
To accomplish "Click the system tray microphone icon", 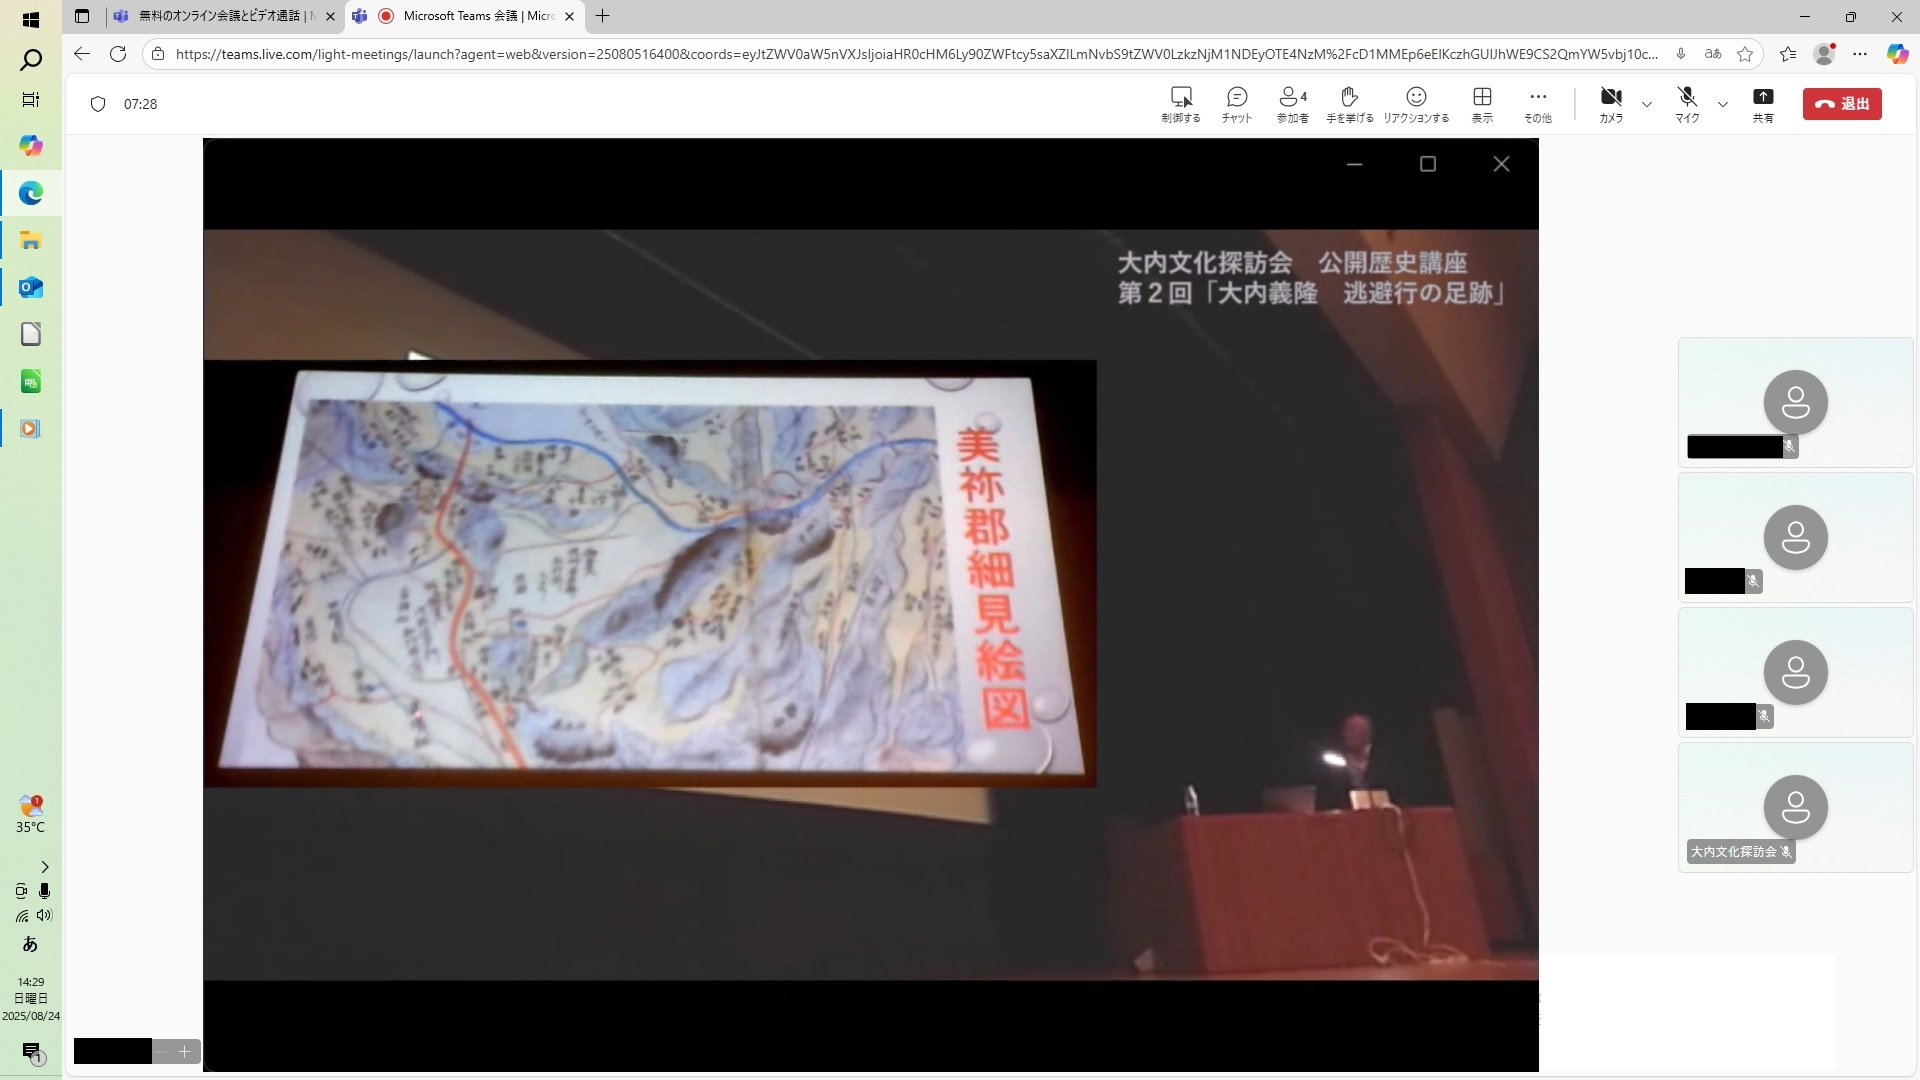I will tap(44, 891).
